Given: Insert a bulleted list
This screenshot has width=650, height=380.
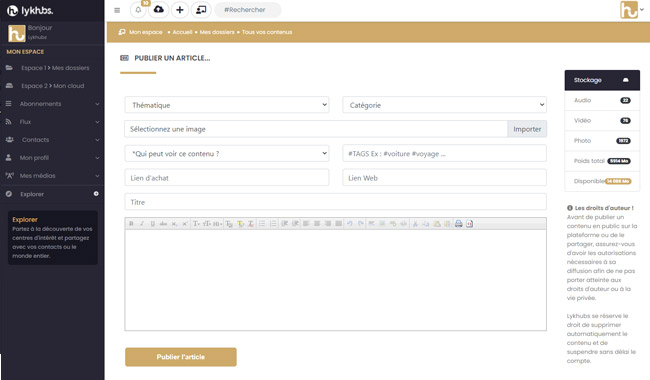Looking at the screenshot, I should coord(262,224).
